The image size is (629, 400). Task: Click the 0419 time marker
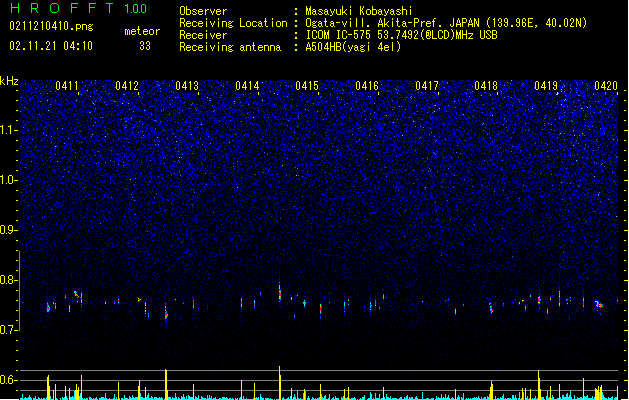tap(546, 86)
